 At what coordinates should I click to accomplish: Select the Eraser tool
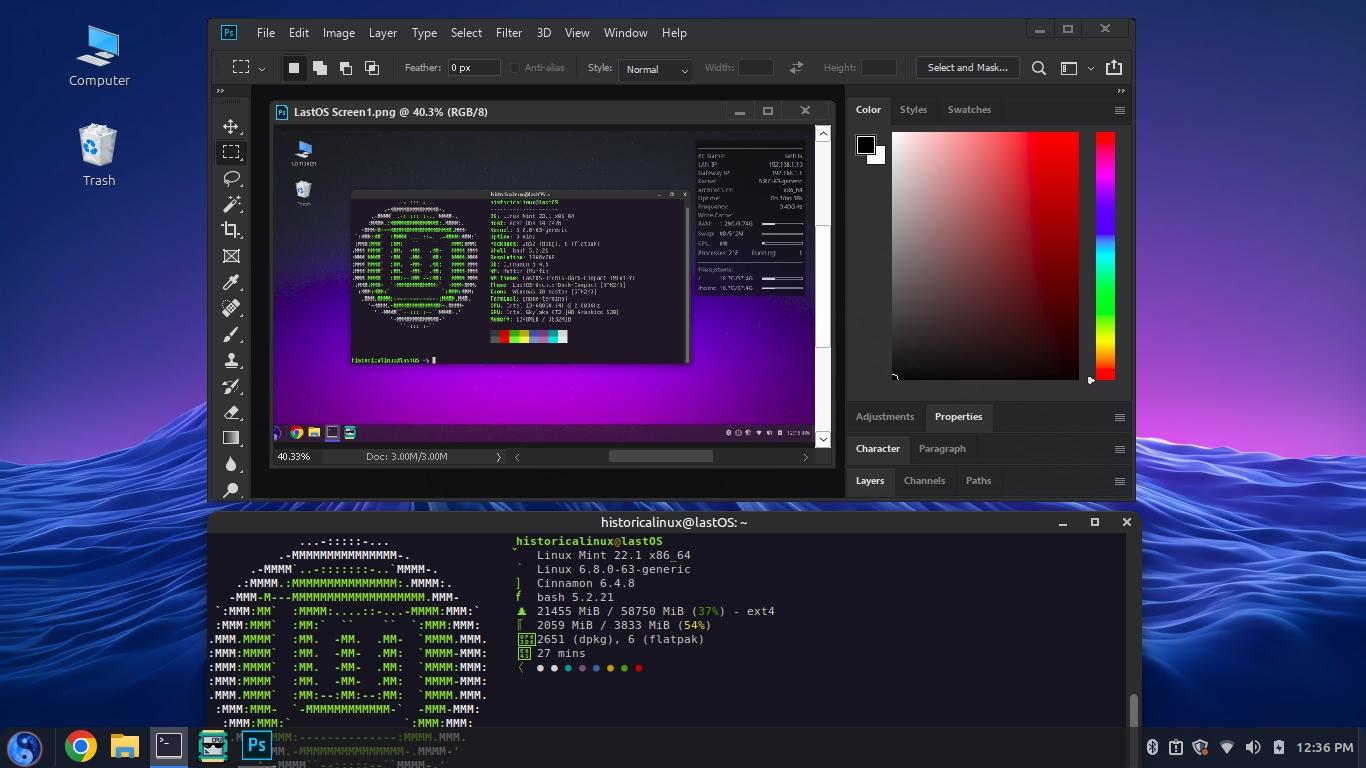(x=231, y=412)
